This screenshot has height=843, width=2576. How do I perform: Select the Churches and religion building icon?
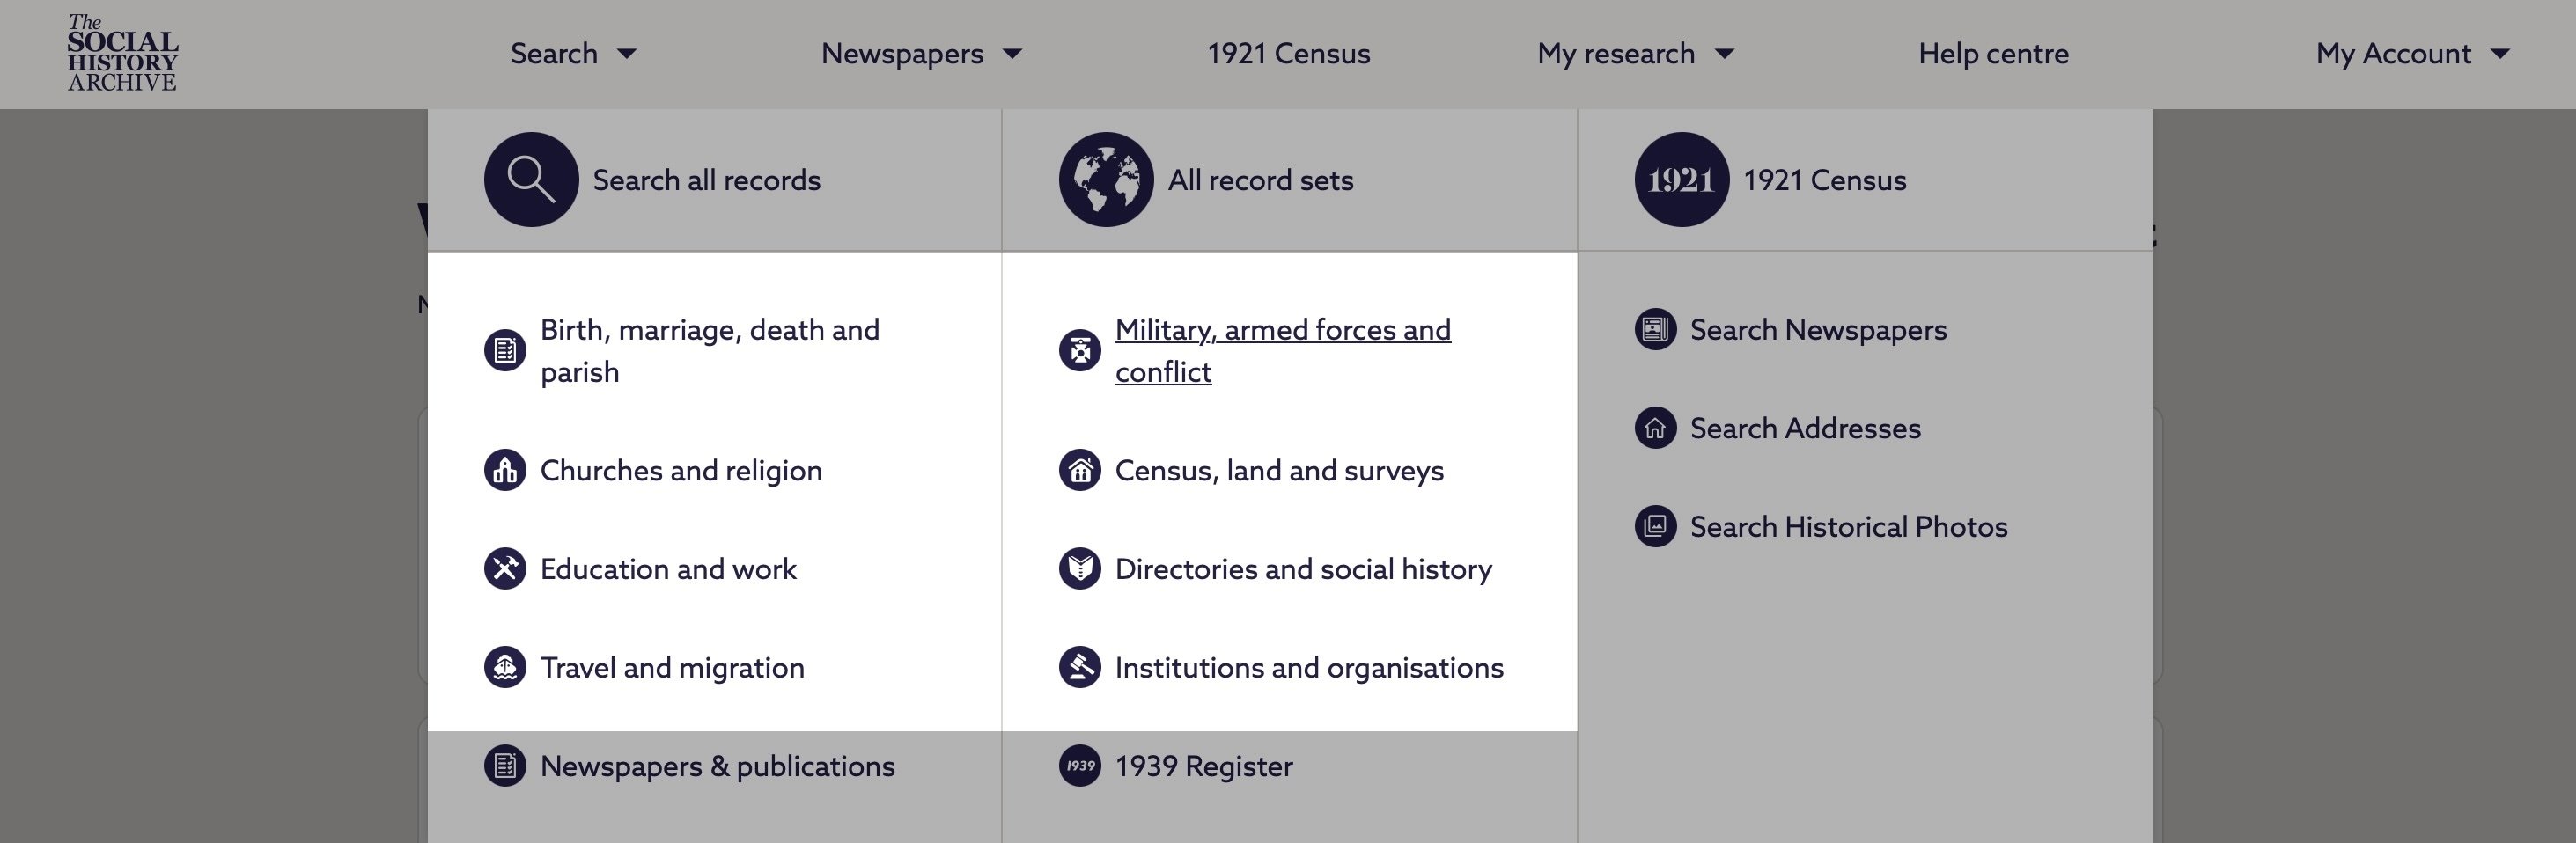(x=504, y=470)
